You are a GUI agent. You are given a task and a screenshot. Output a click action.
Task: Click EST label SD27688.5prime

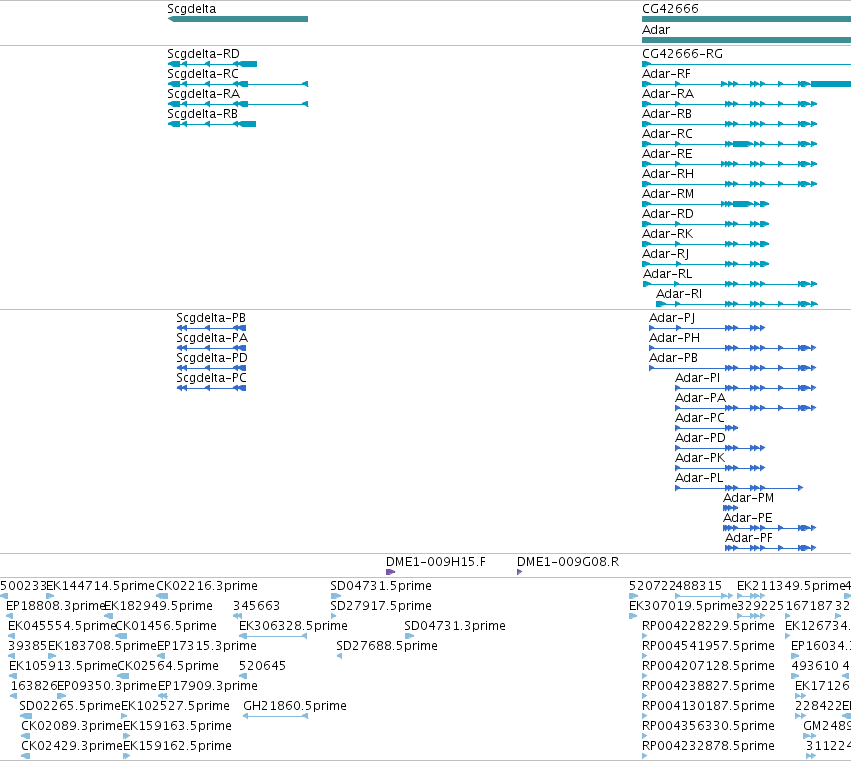coord(387,646)
